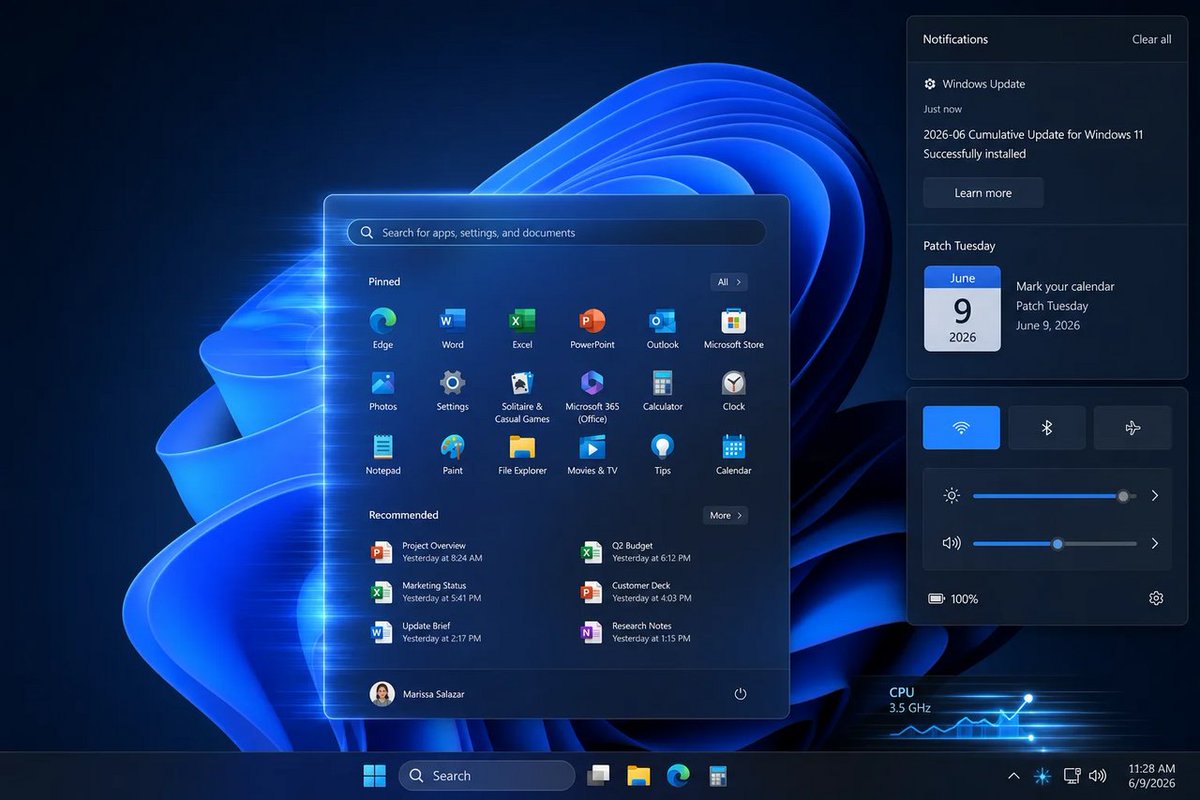The height and width of the screenshot is (800, 1200).
Task: Click the Windows Start button on taskbar
Action: [x=374, y=775]
